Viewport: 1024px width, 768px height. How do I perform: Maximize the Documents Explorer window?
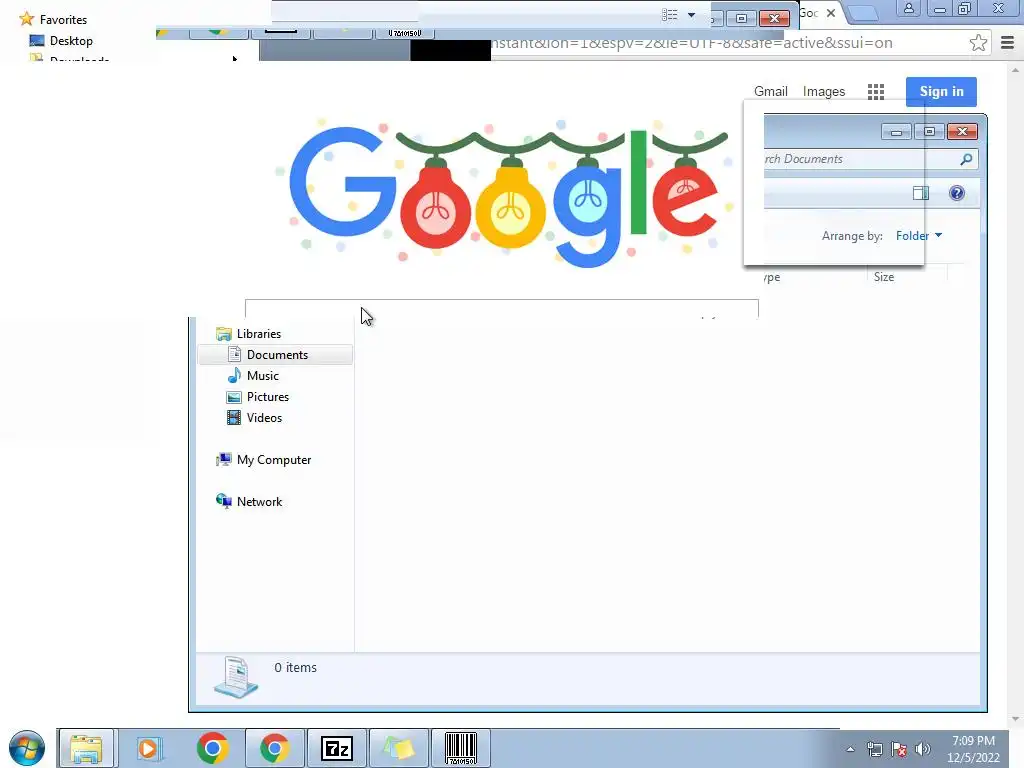click(929, 132)
